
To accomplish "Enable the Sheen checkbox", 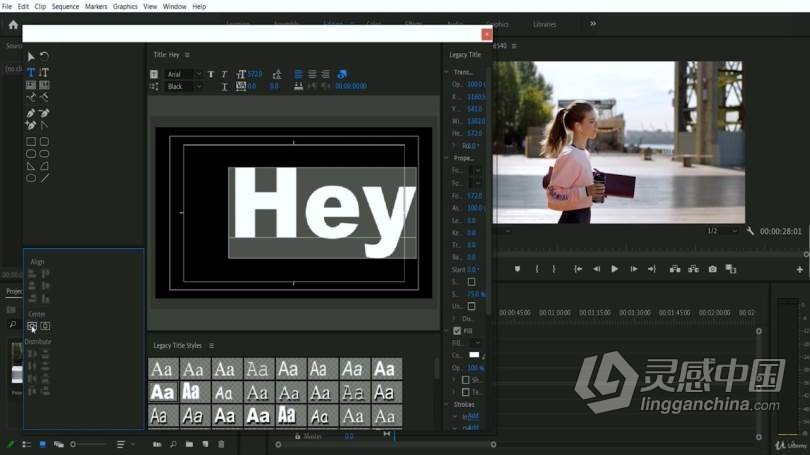I will [465, 380].
